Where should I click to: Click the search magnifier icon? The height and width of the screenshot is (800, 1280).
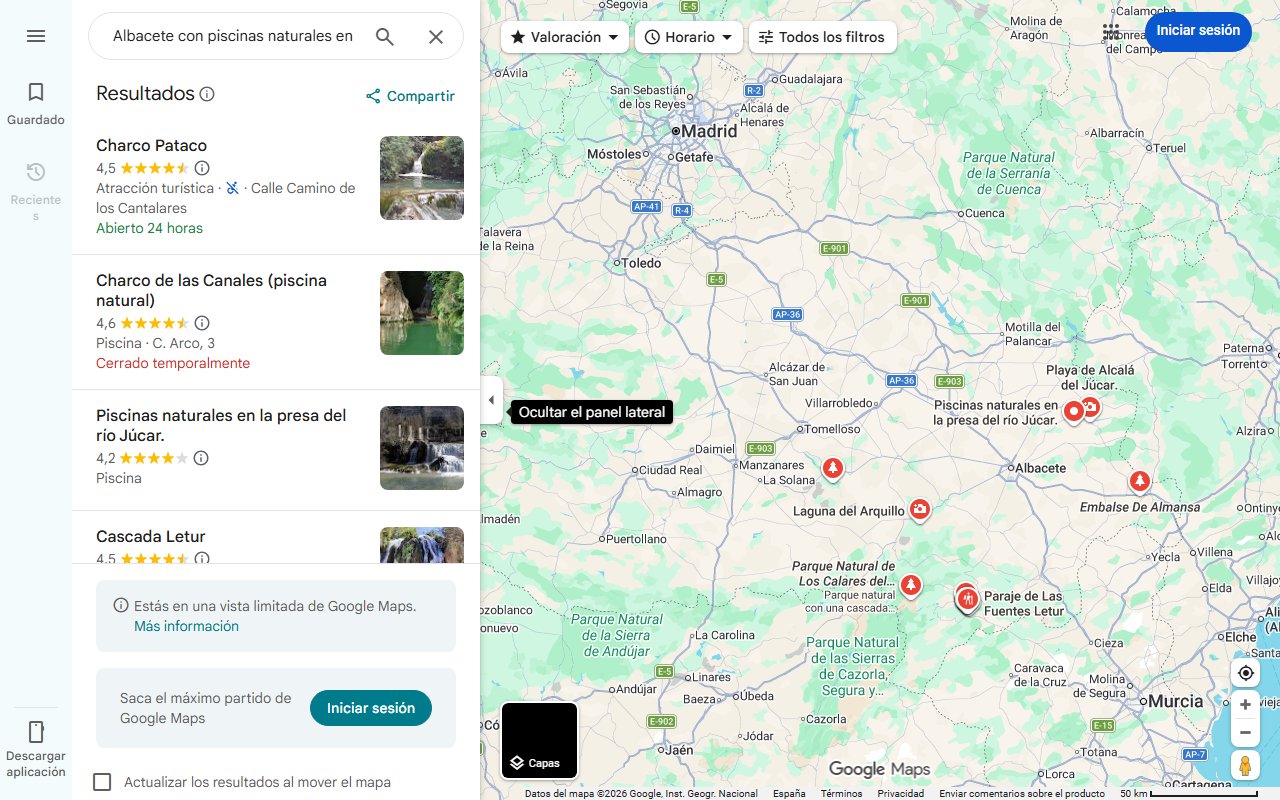point(384,36)
